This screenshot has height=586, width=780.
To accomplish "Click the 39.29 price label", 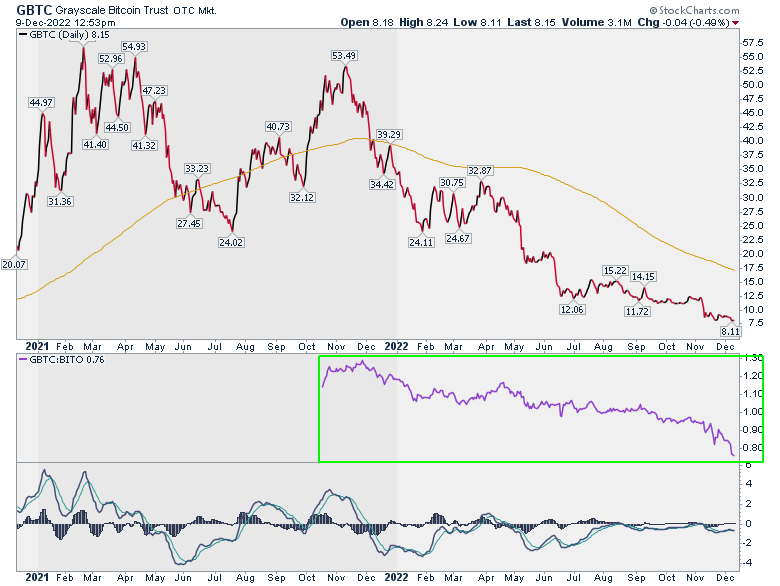I will (389, 134).
